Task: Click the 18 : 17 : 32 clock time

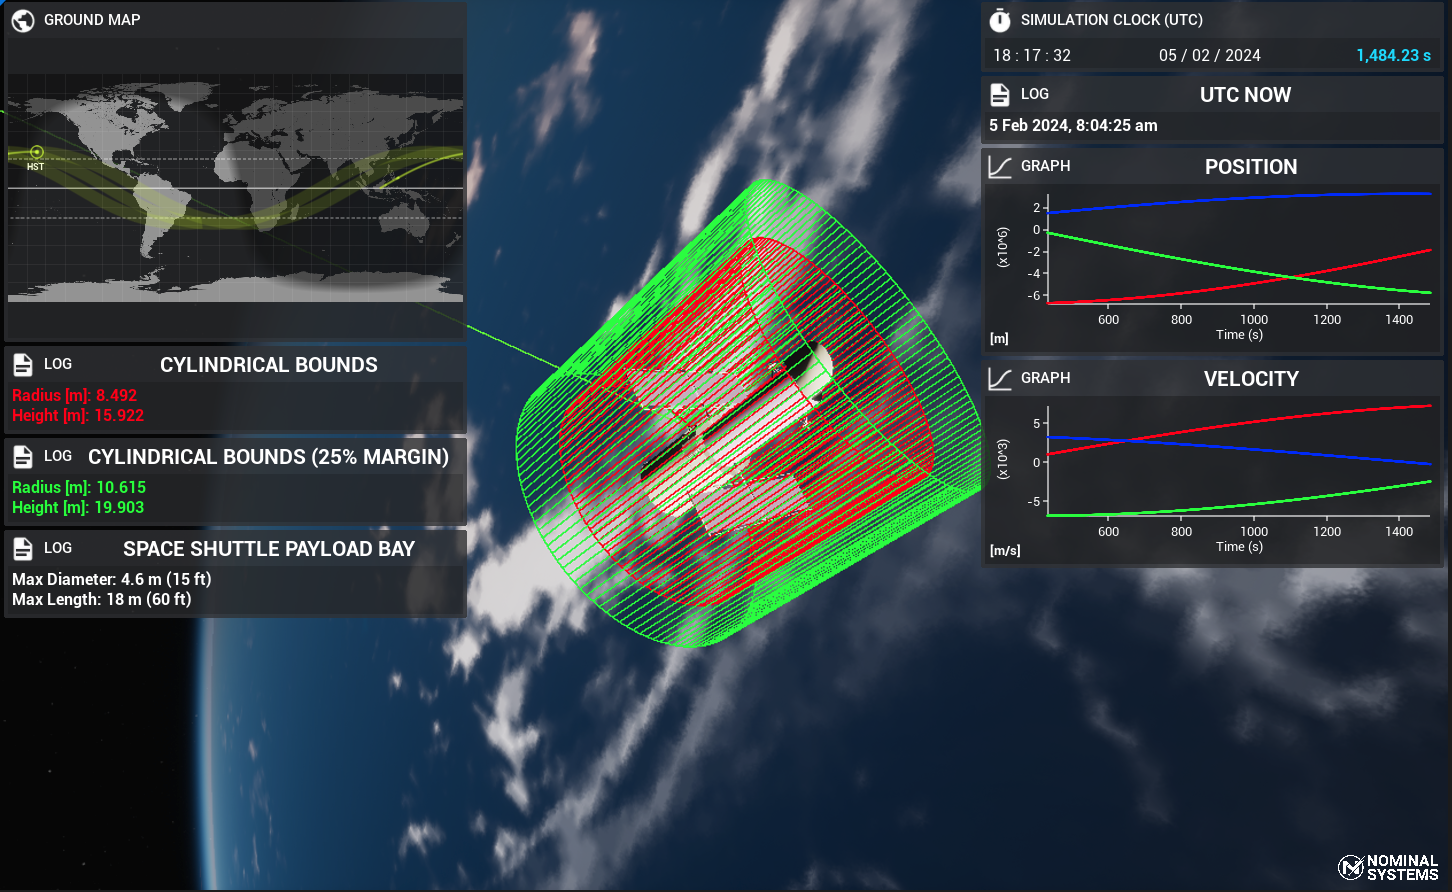Action: [x=1032, y=56]
